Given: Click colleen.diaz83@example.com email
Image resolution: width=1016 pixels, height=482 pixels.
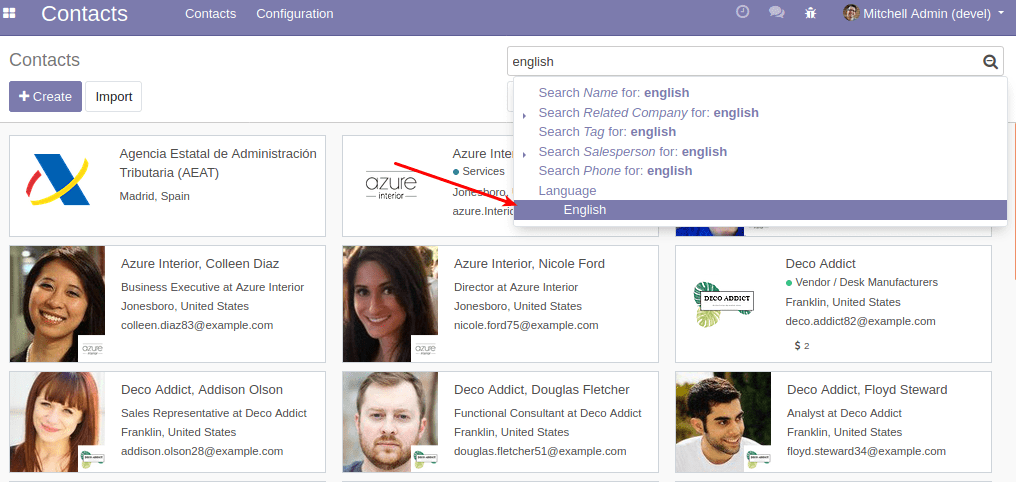Looking at the screenshot, I should click(x=197, y=325).
